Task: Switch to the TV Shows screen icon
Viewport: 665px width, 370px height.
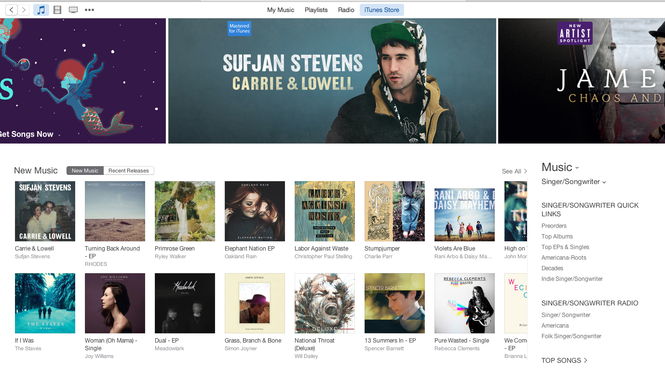Action: (x=73, y=10)
